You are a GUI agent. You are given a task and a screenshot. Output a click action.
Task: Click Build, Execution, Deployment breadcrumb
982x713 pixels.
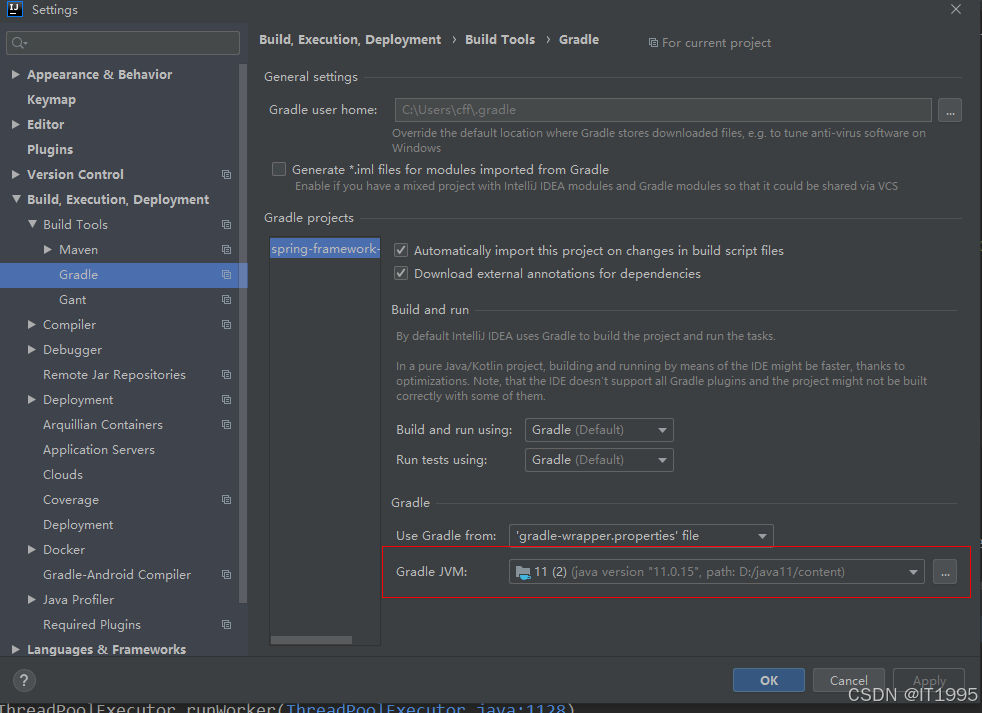click(350, 39)
